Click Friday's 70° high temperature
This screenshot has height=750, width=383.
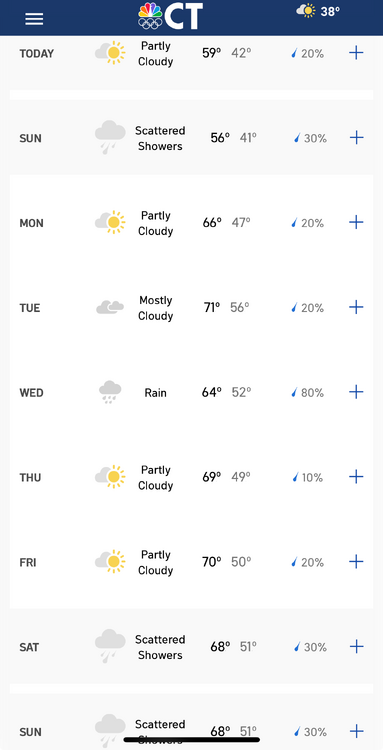212,562
